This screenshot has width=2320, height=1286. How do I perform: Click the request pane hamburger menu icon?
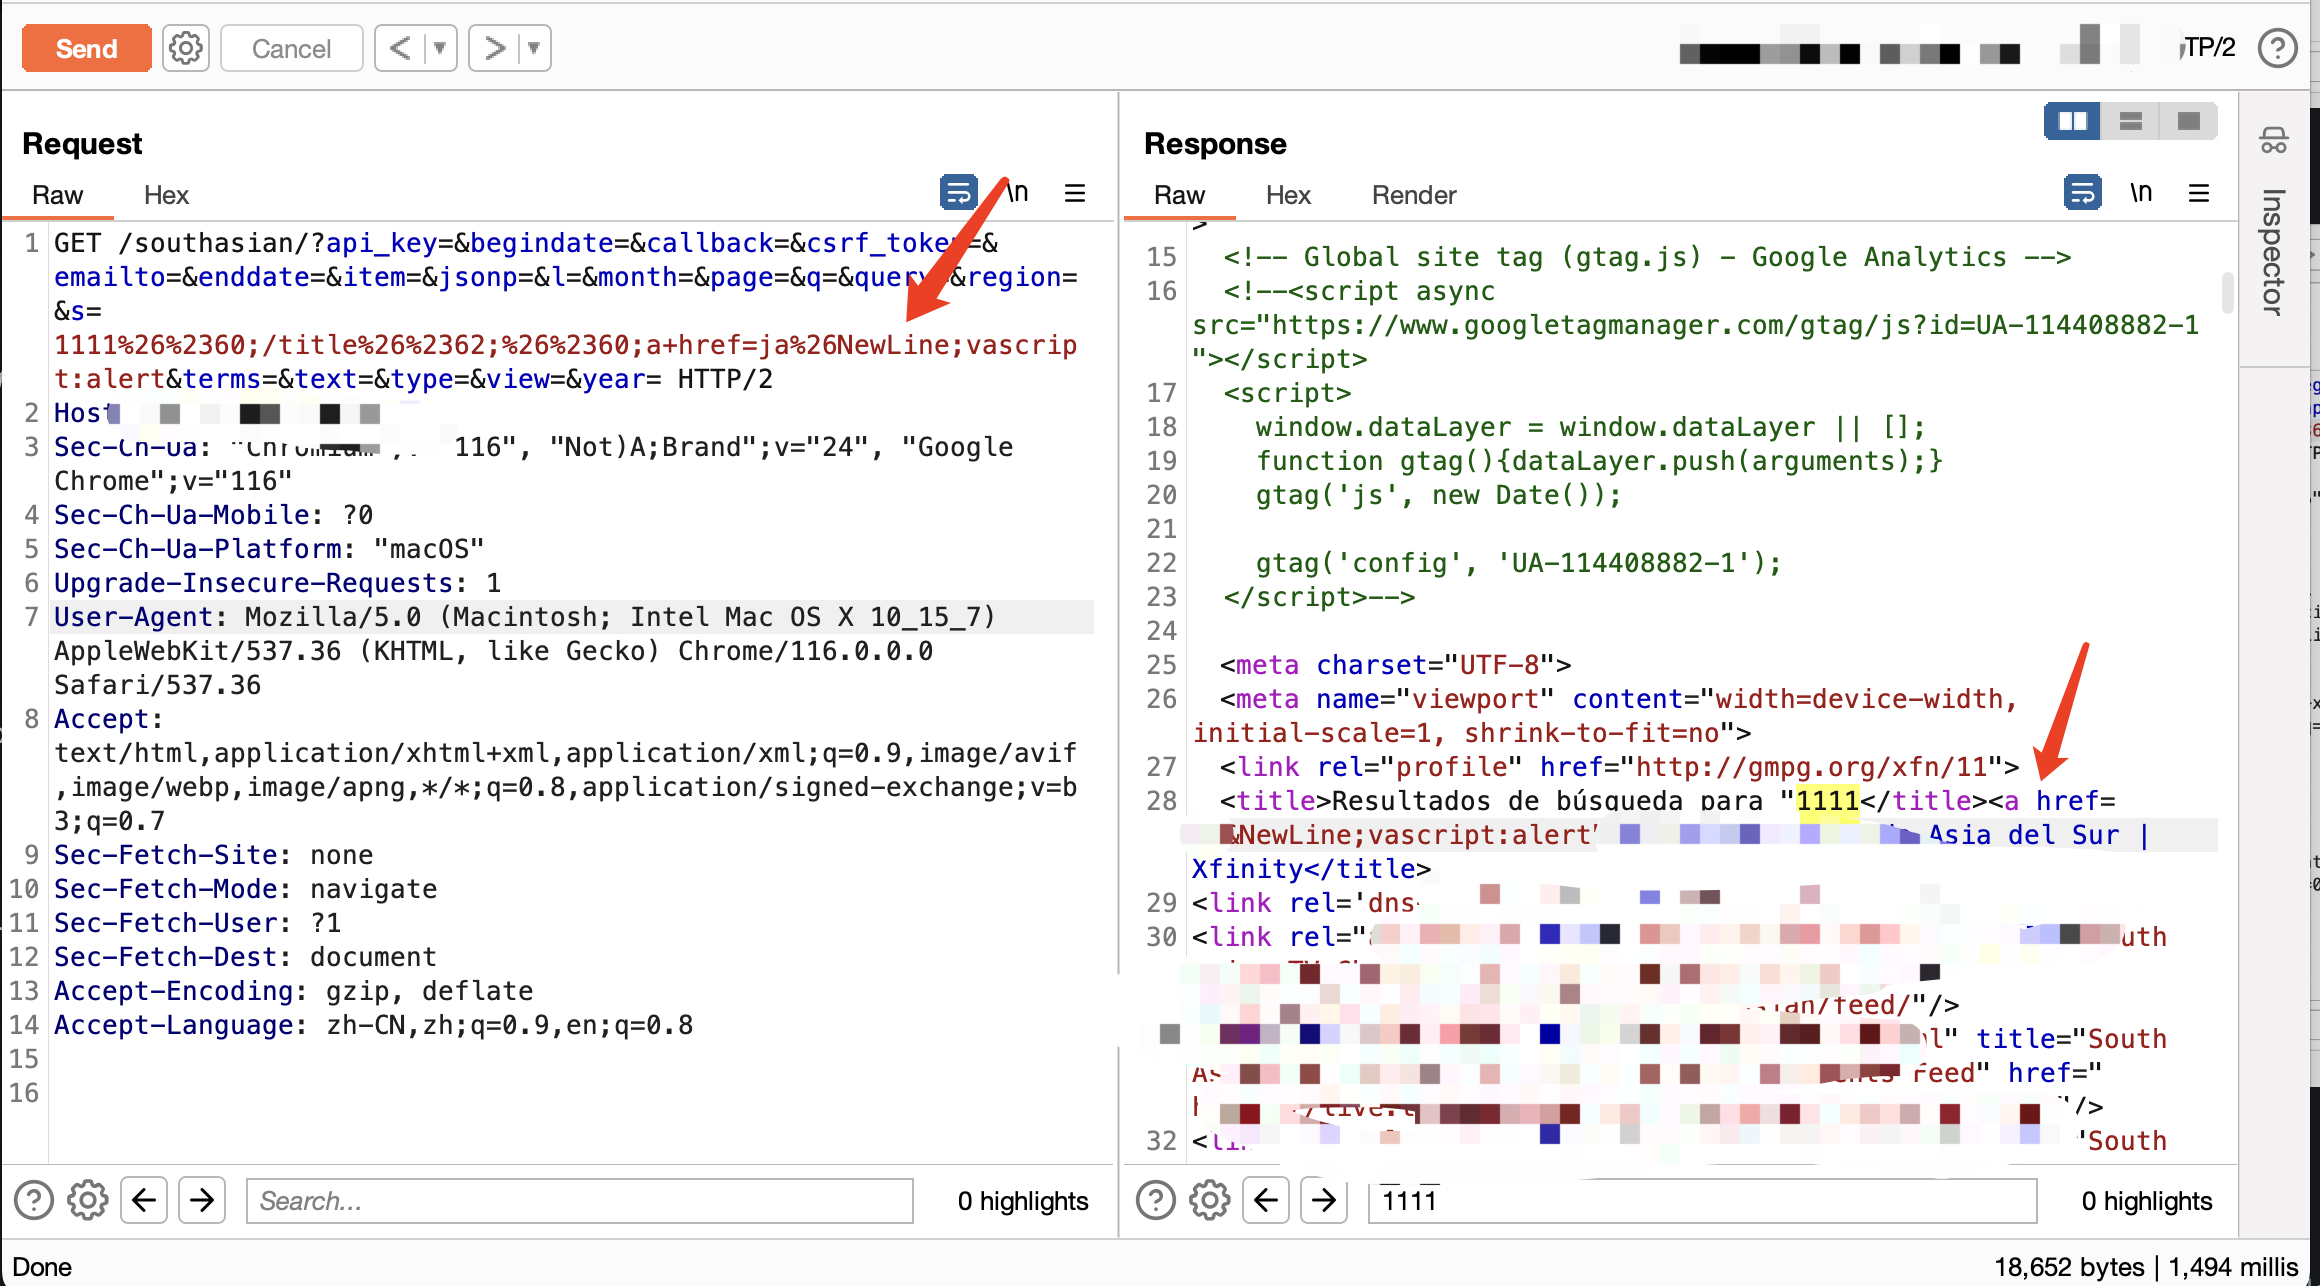coord(1075,193)
